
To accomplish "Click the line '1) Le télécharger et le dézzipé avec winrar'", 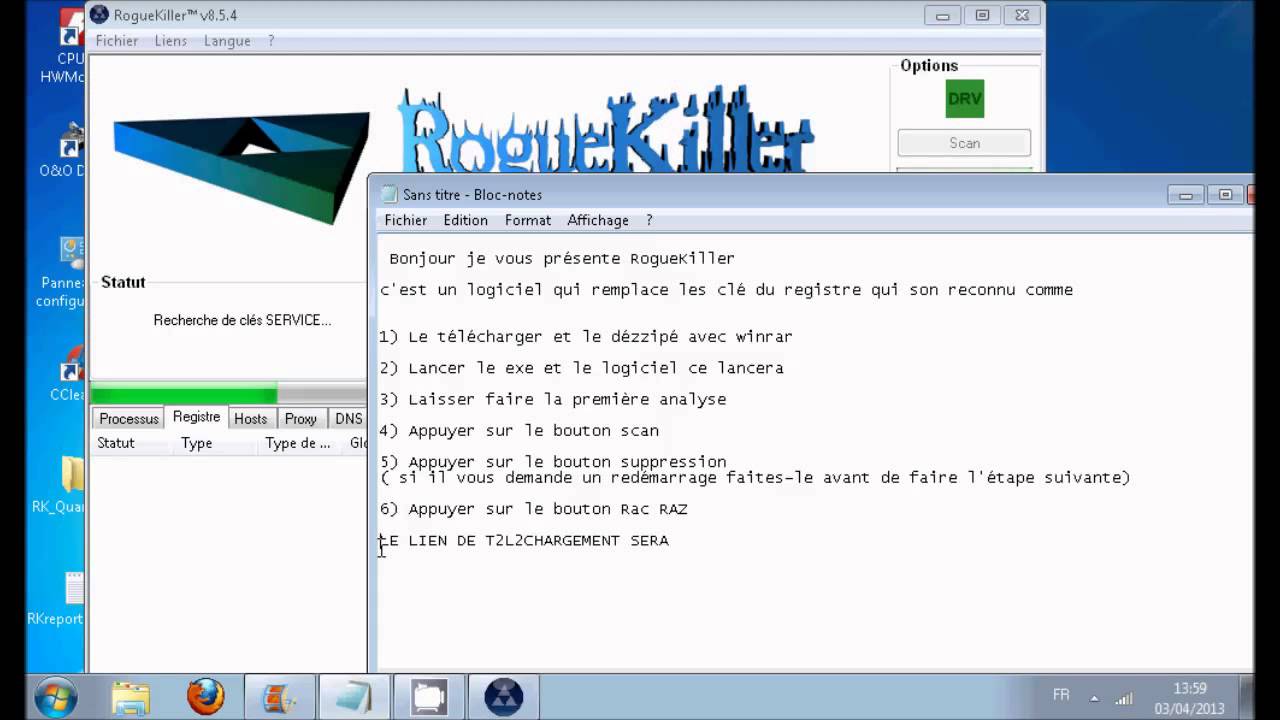I will [586, 337].
